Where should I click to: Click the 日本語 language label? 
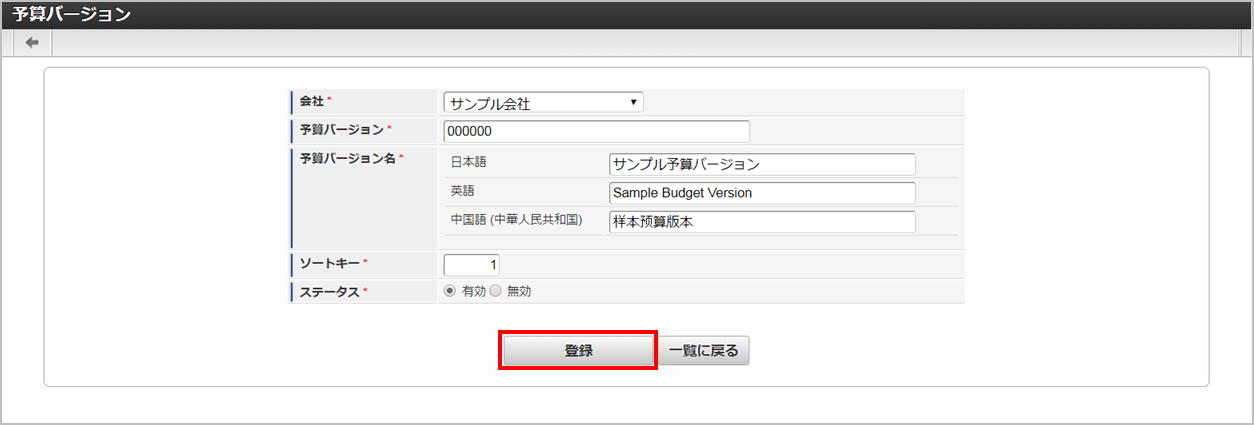(x=468, y=162)
